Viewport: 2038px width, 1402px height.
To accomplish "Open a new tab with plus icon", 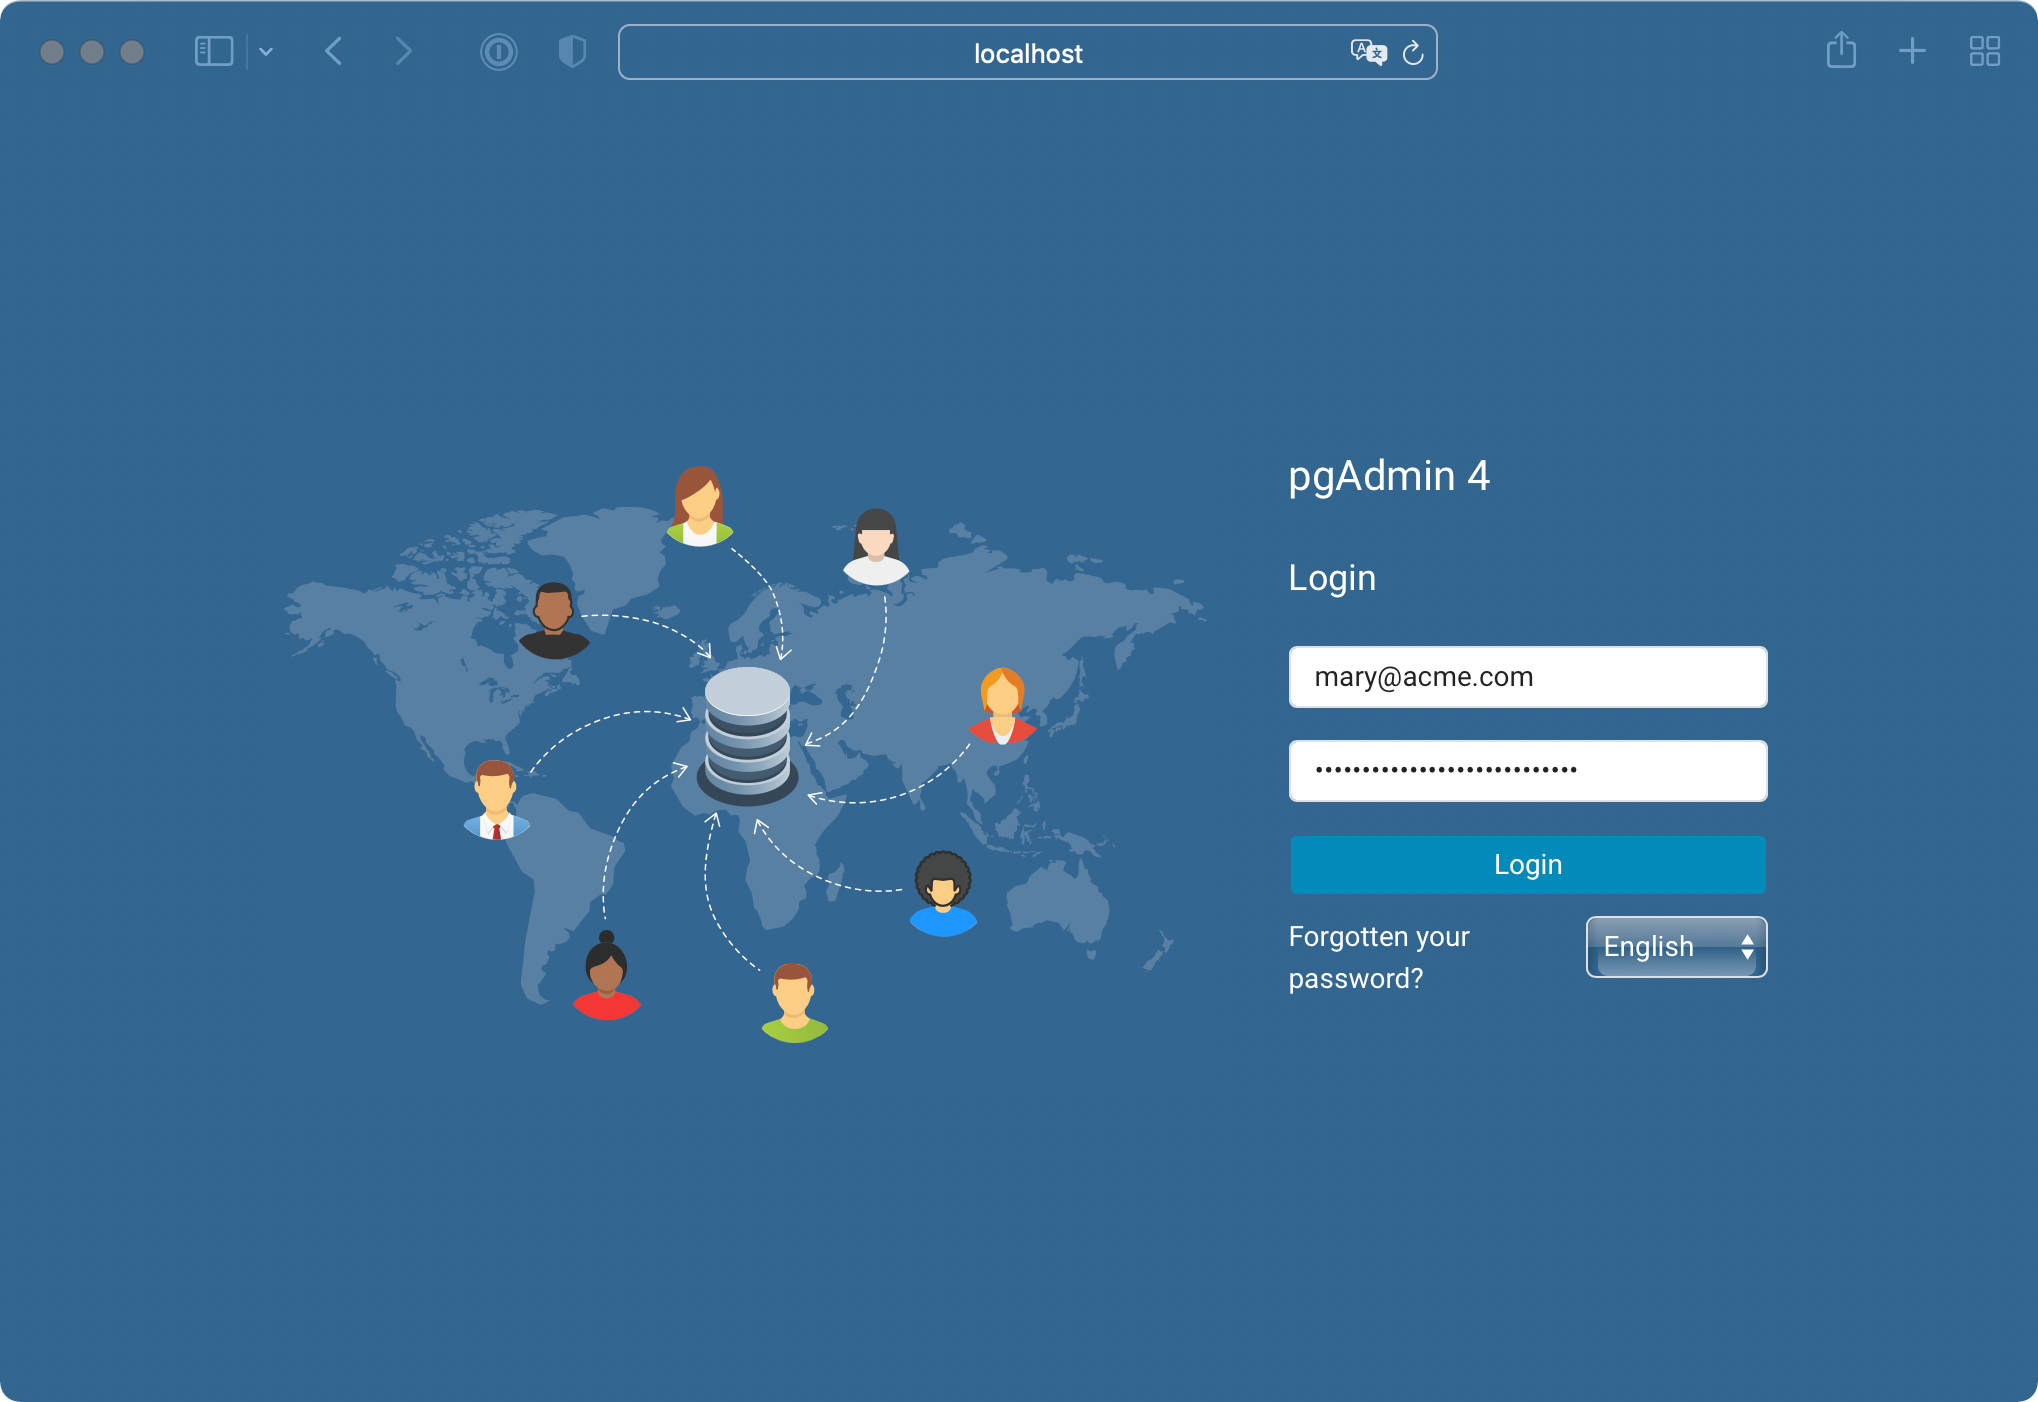I will pyautogui.click(x=1912, y=51).
